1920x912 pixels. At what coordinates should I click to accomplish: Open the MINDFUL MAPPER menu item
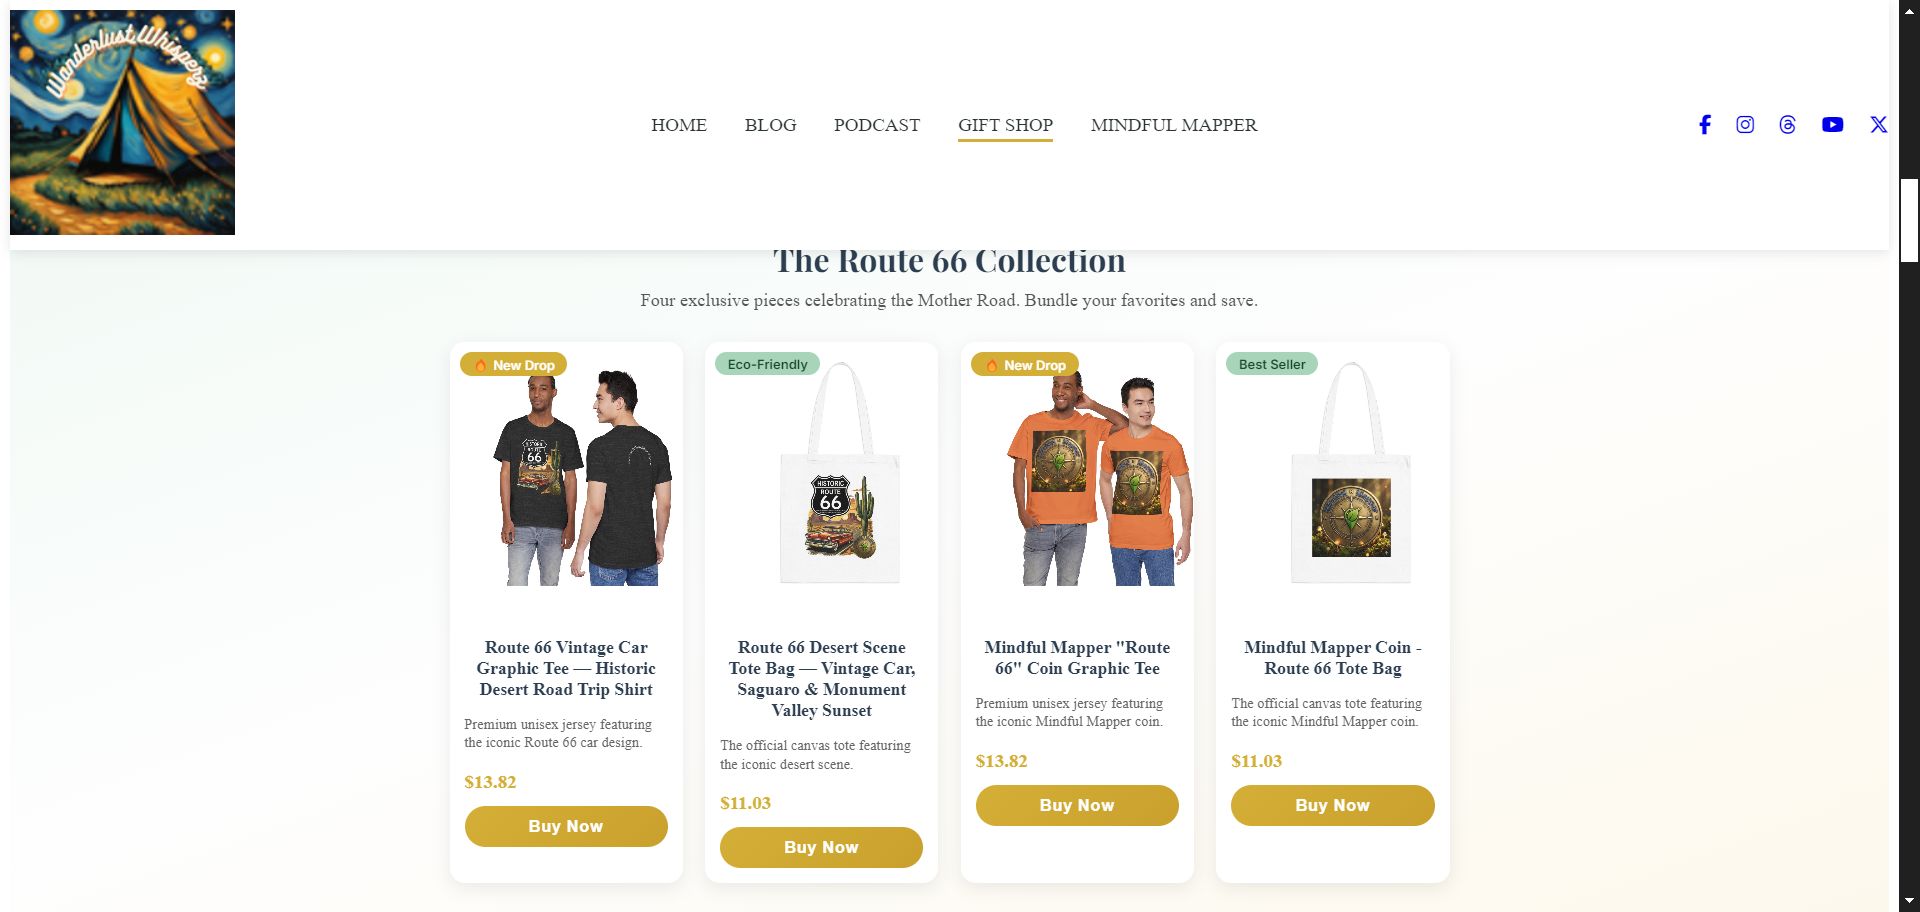(x=1174, y=125)
